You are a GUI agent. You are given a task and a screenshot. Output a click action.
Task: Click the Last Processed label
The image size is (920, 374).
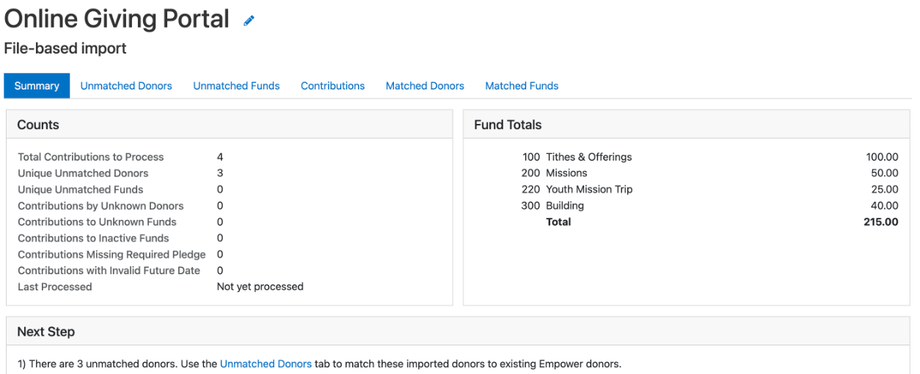(55, 287)
